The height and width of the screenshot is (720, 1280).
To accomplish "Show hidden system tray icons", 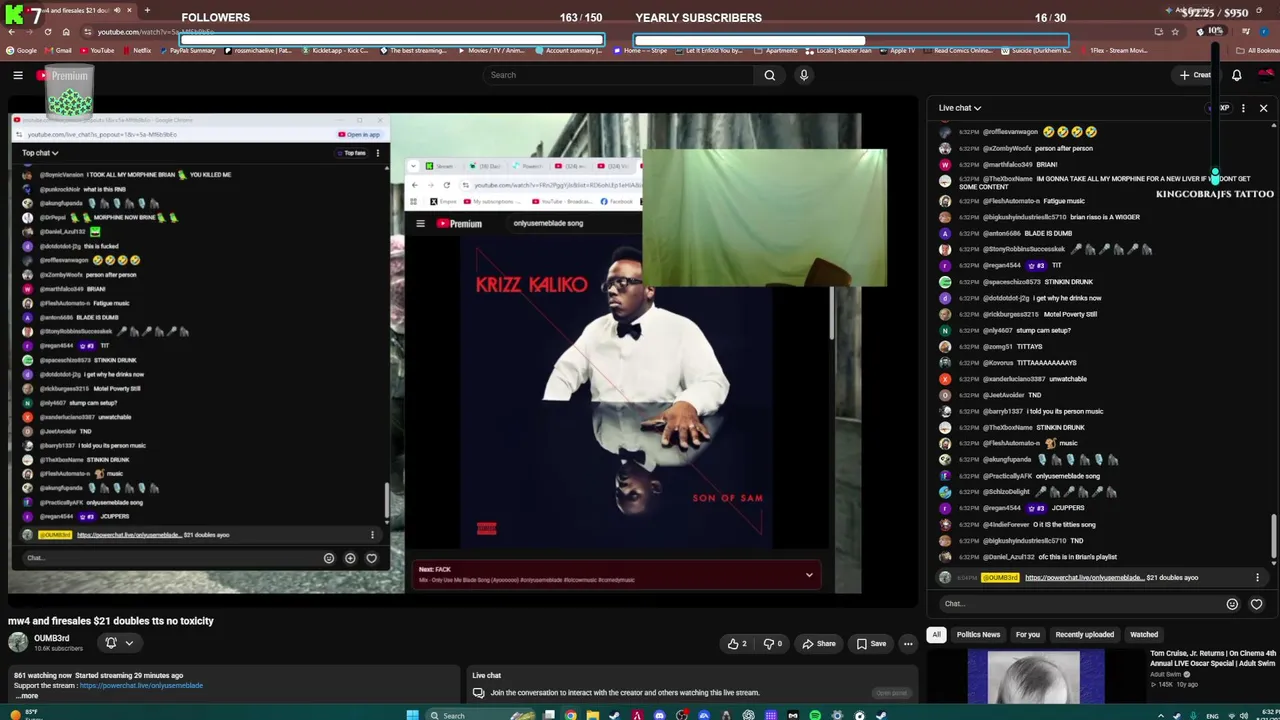I will point(1161,715).
